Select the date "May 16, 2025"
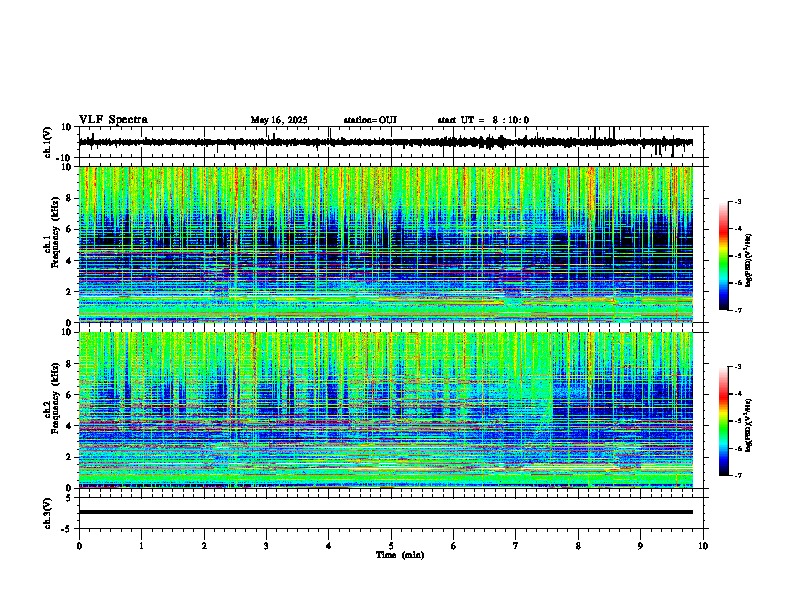 tap(279, 120)
